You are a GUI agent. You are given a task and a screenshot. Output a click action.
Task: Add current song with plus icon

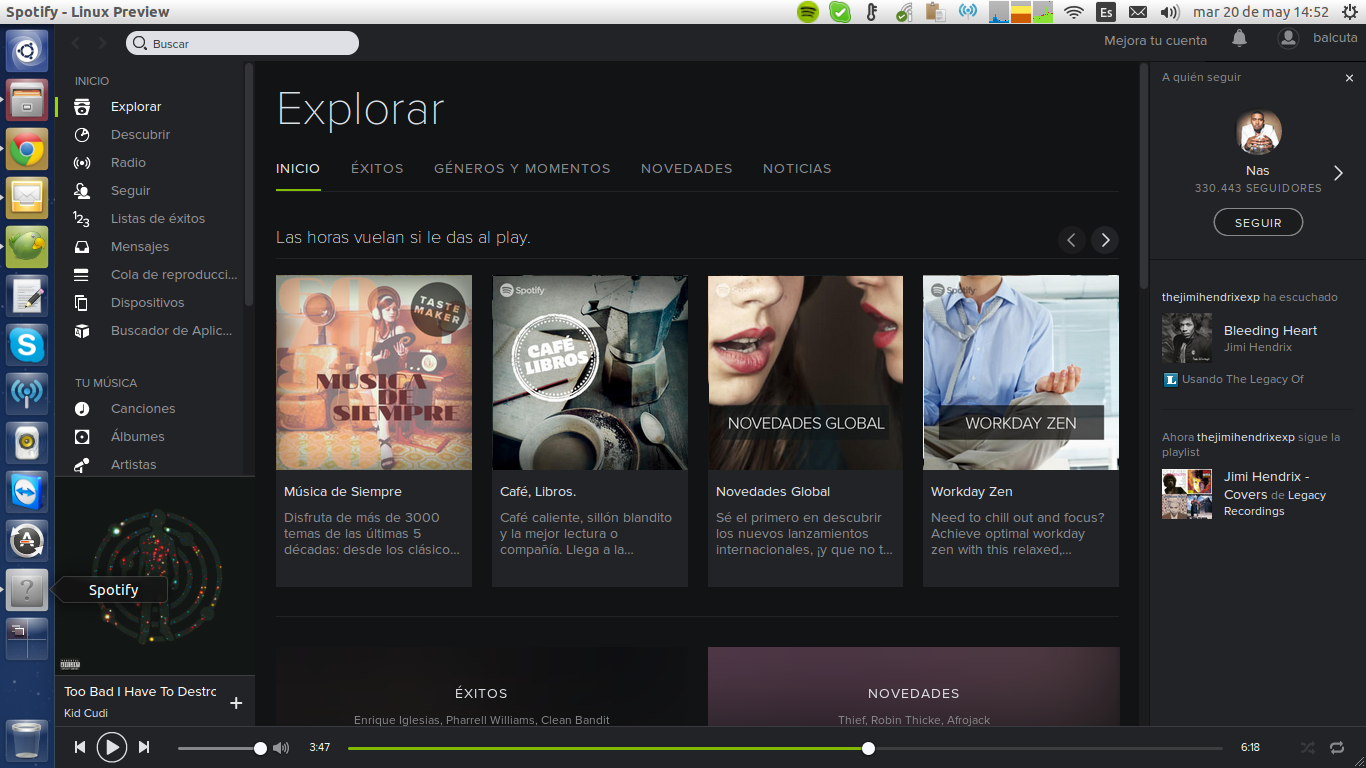[236, 703]
